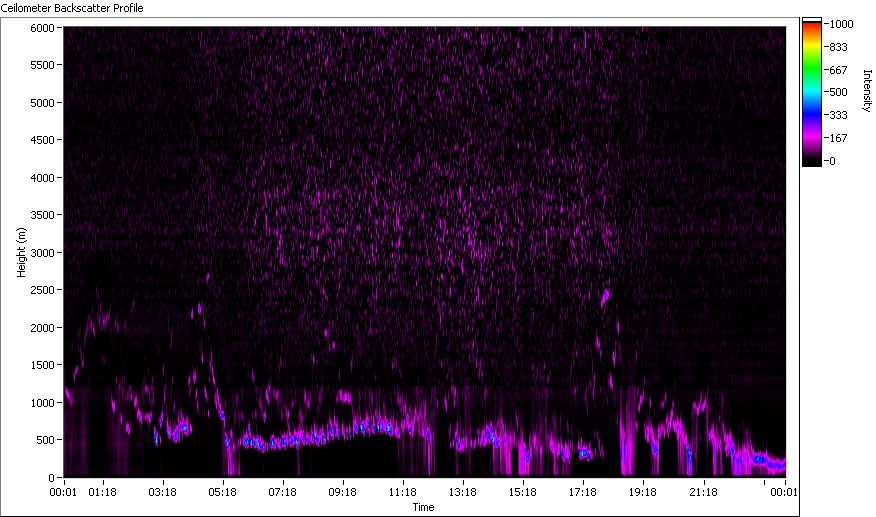Viewport: 876px width, 517px height.
Task: Click the intensity color ramp bar
Action: pos(812,92)
